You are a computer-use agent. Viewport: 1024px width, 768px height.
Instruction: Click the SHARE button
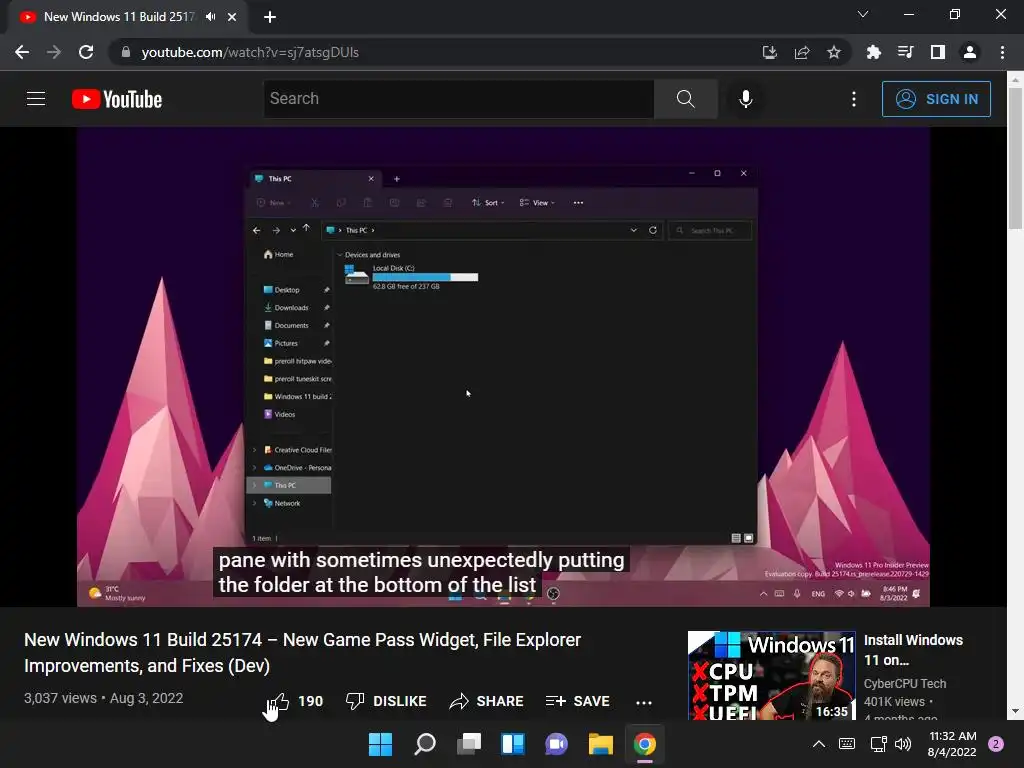[x=487, y=701]
